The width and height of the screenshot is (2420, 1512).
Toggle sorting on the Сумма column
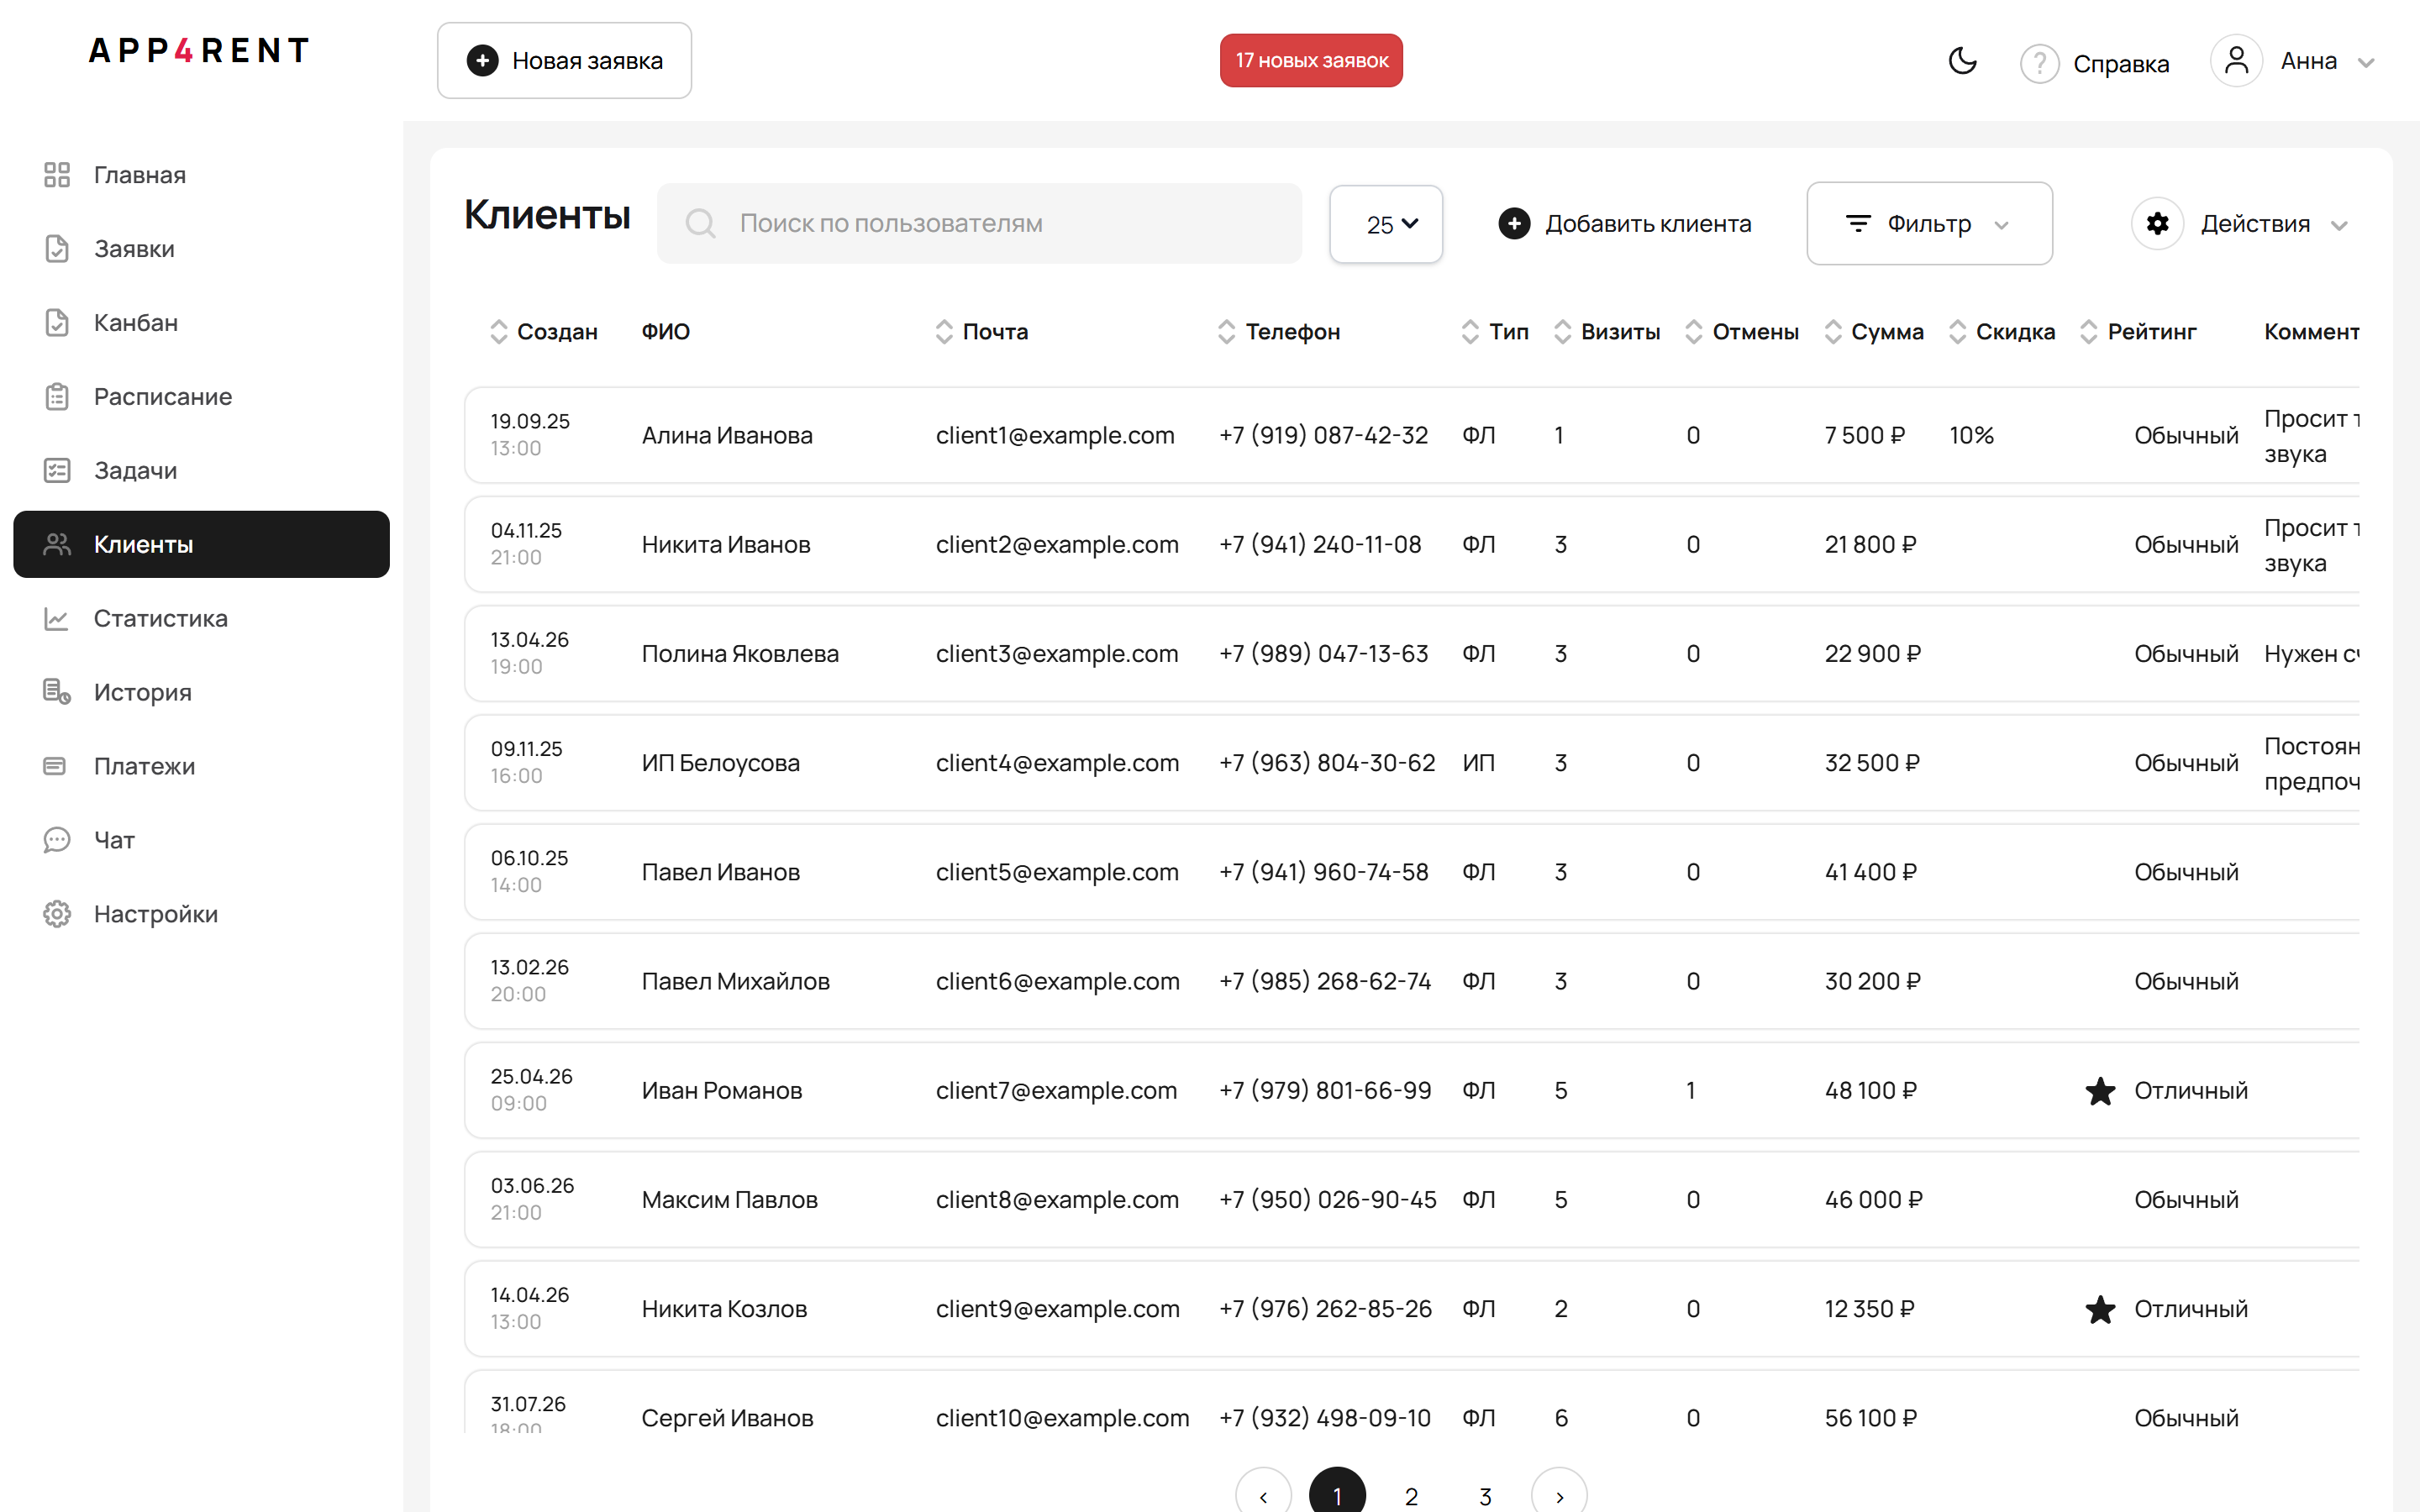point(1873,332)
